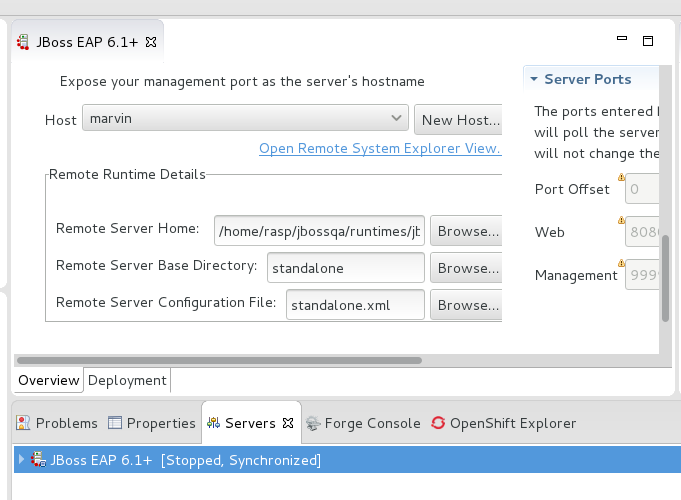Browse for Remote Server Home
This screenshot has height=500, width=681.
[x=466, y=231]
